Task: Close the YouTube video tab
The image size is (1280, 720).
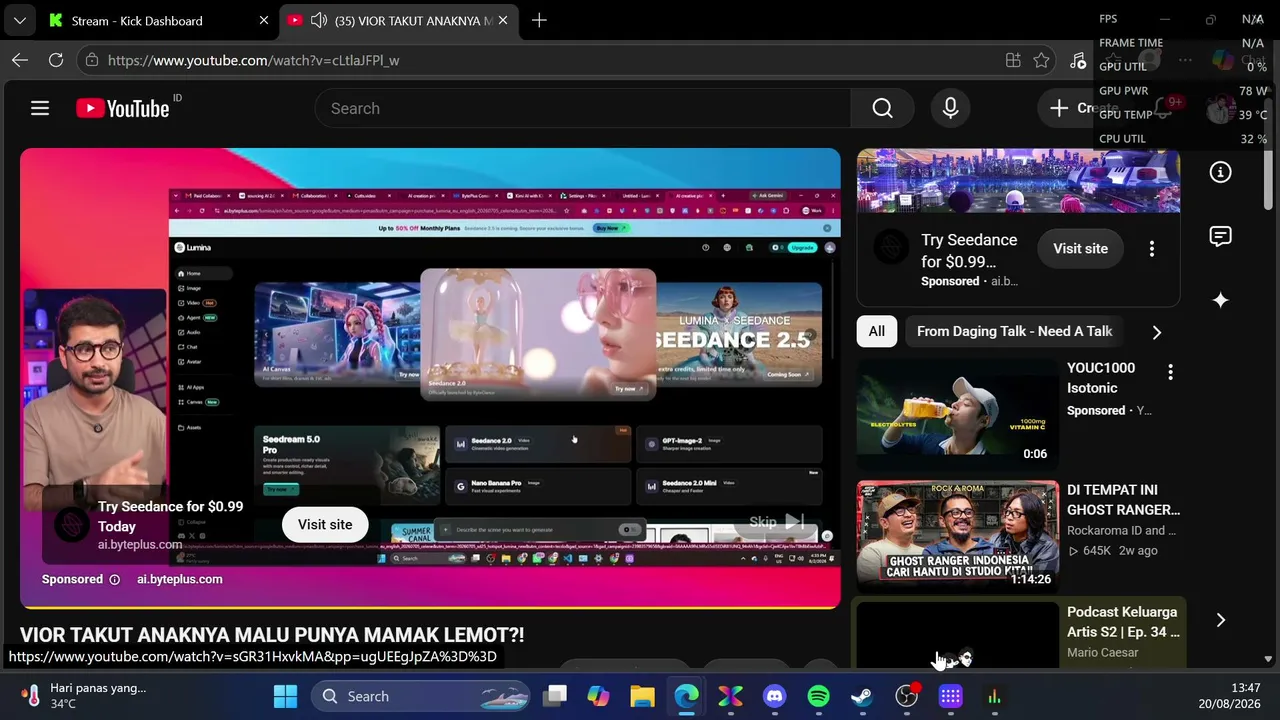Action: pyautogui.click(x=502, y=20)
